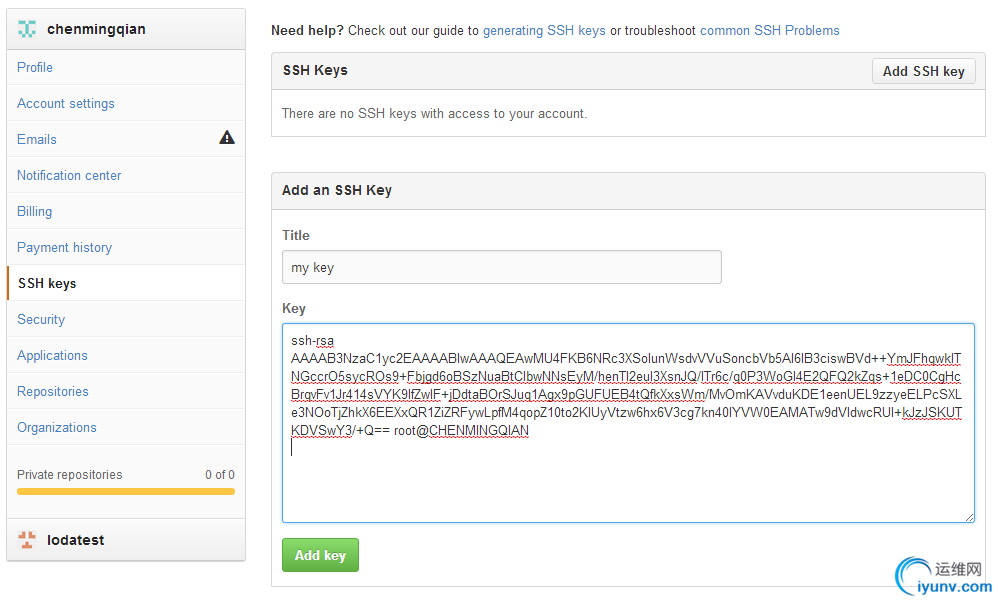The width and height of the screenshot is (998, 603).
Task: Follow the common SSH Problems link
Action: point(769,31)
